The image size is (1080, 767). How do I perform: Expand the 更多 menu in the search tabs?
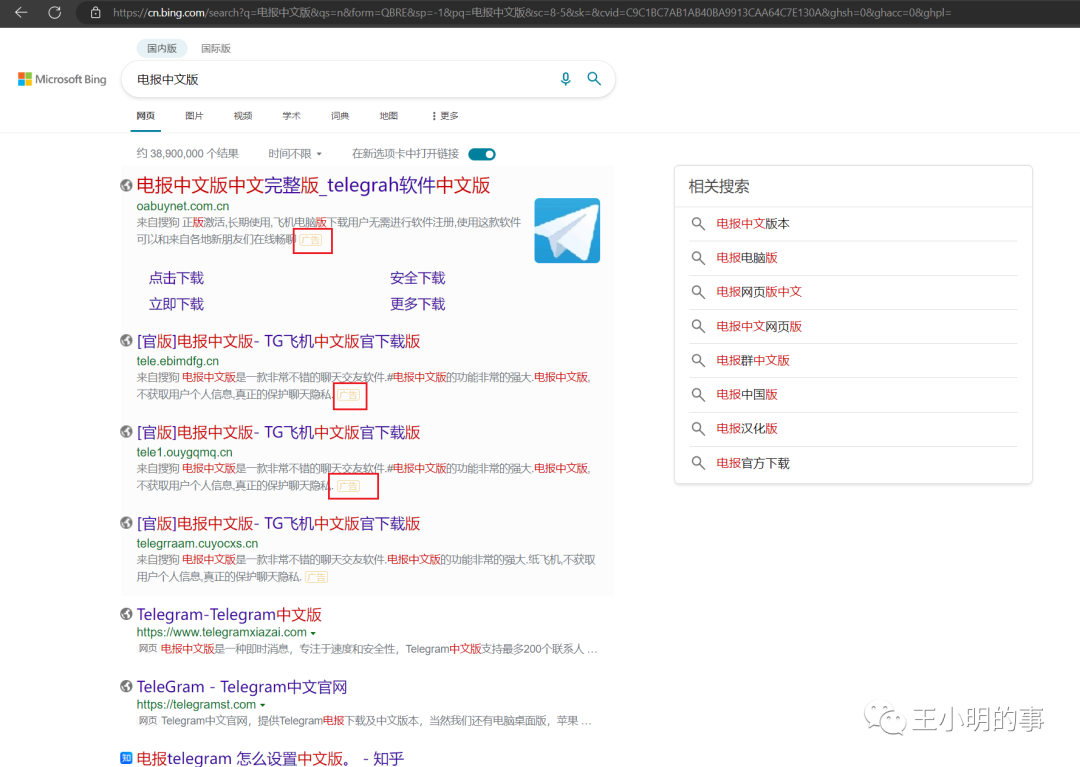445,116
